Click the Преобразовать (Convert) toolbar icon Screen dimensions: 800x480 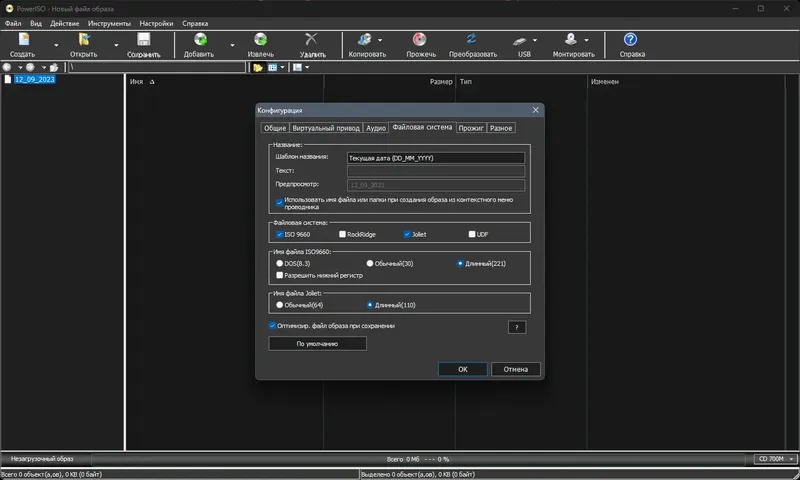pos(471,39)
